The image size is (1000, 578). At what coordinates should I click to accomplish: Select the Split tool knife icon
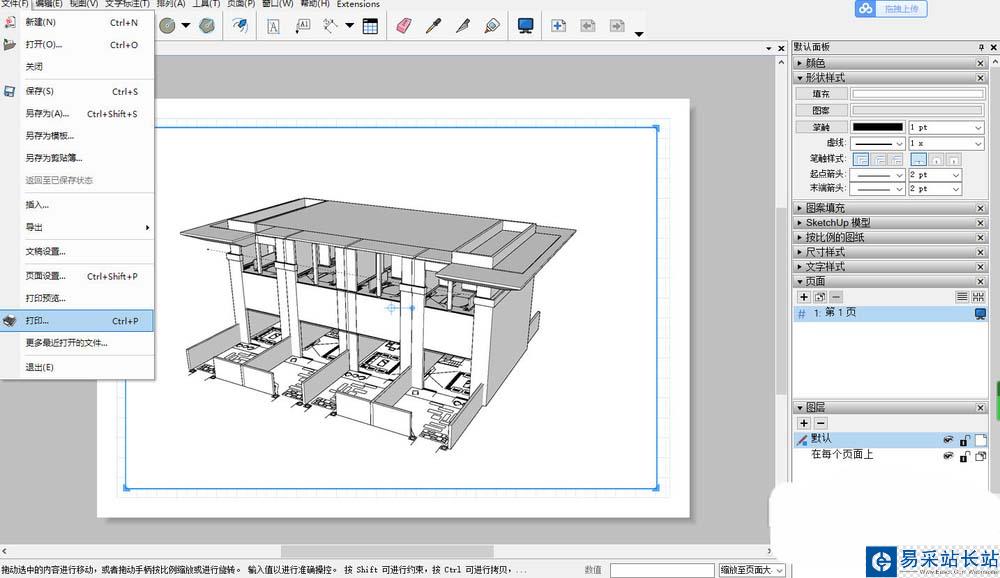(462, 26)
